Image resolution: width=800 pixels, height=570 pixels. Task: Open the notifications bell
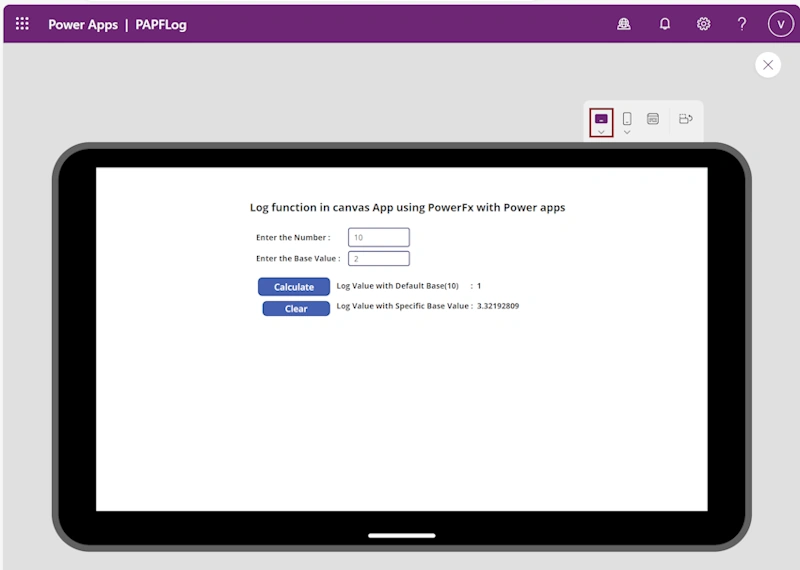(x=664, y=24)
